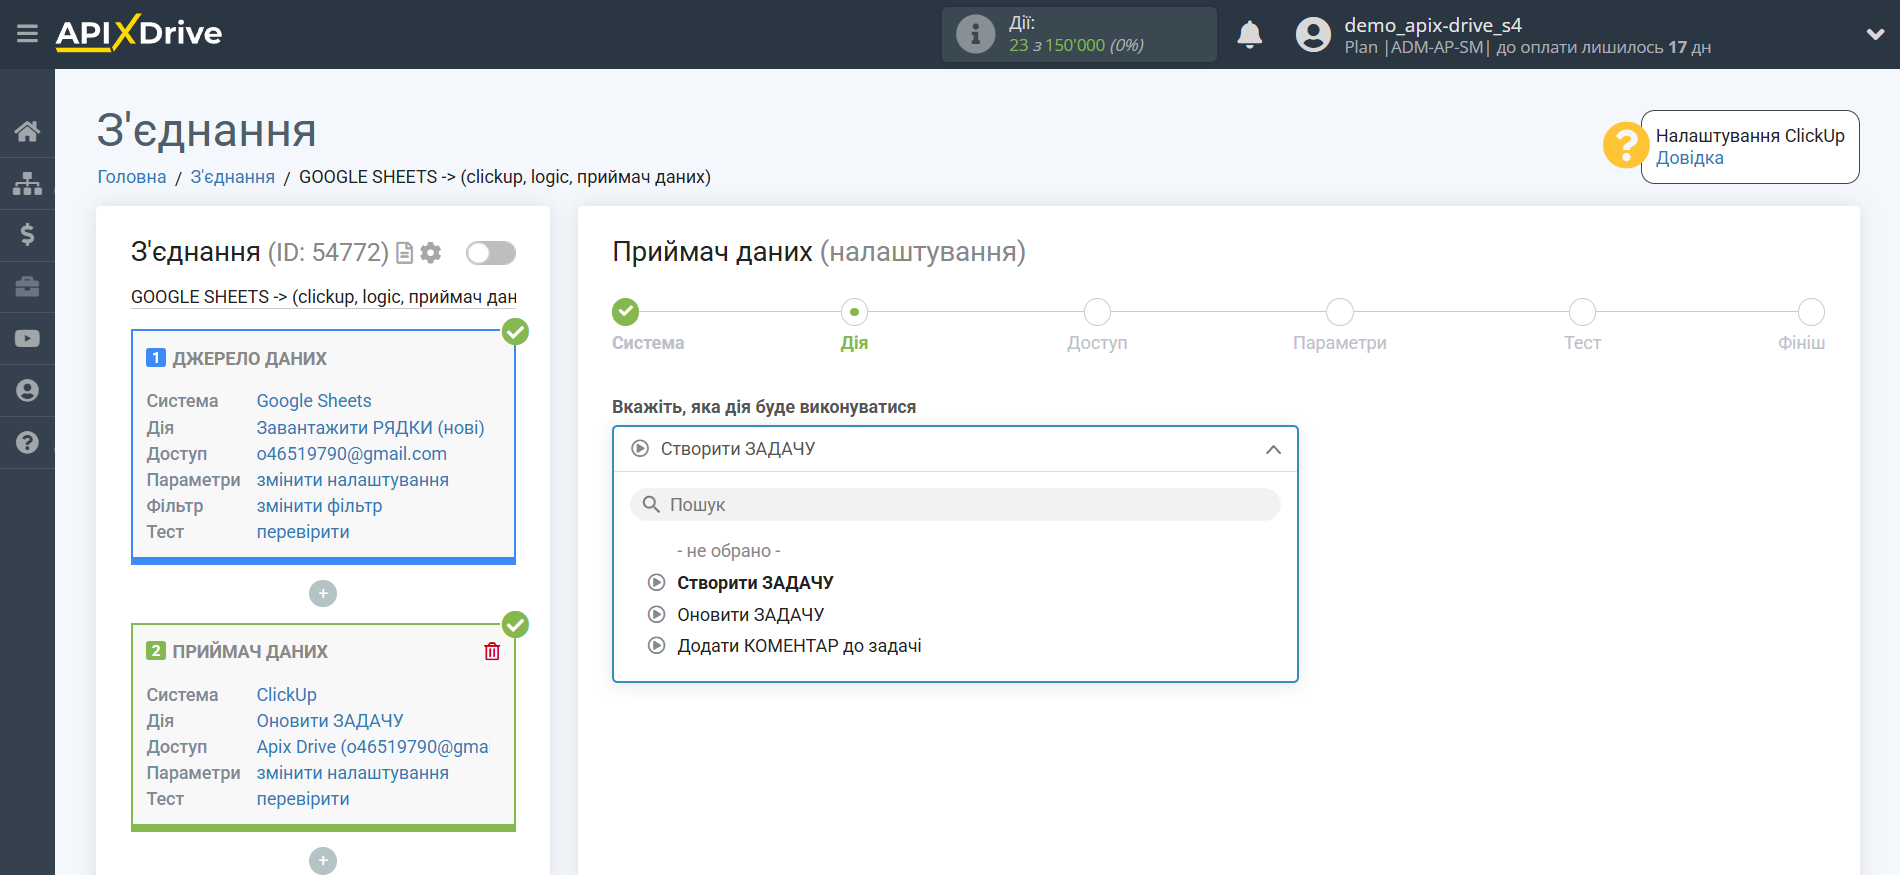Open the ClickUp system link
Viewport: 1900px width, 875px height.
click(287, 695)
